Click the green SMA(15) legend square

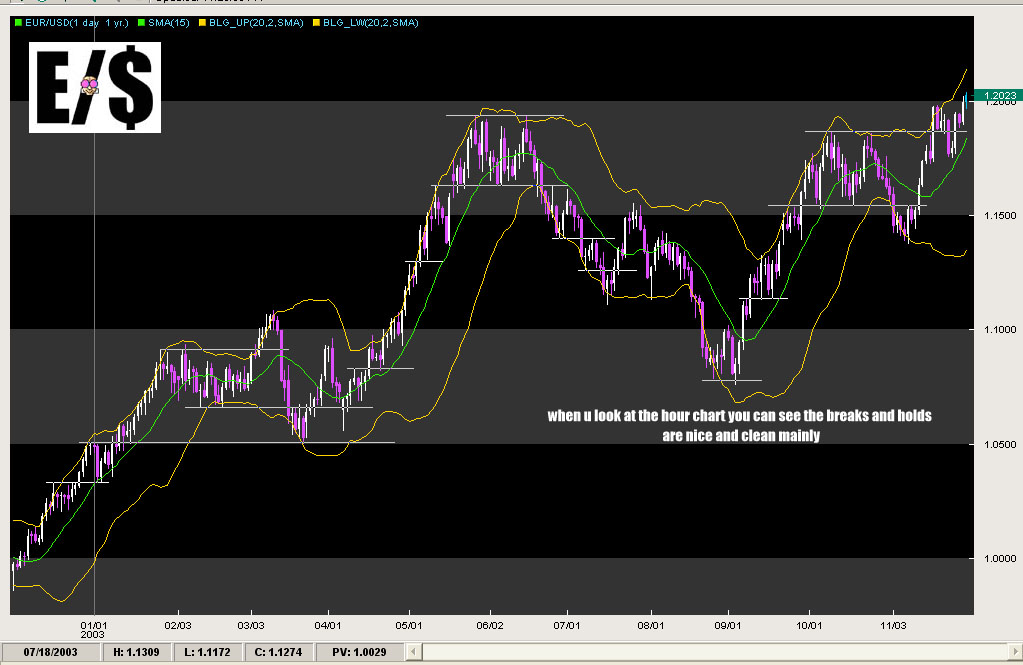click(141, 22)
